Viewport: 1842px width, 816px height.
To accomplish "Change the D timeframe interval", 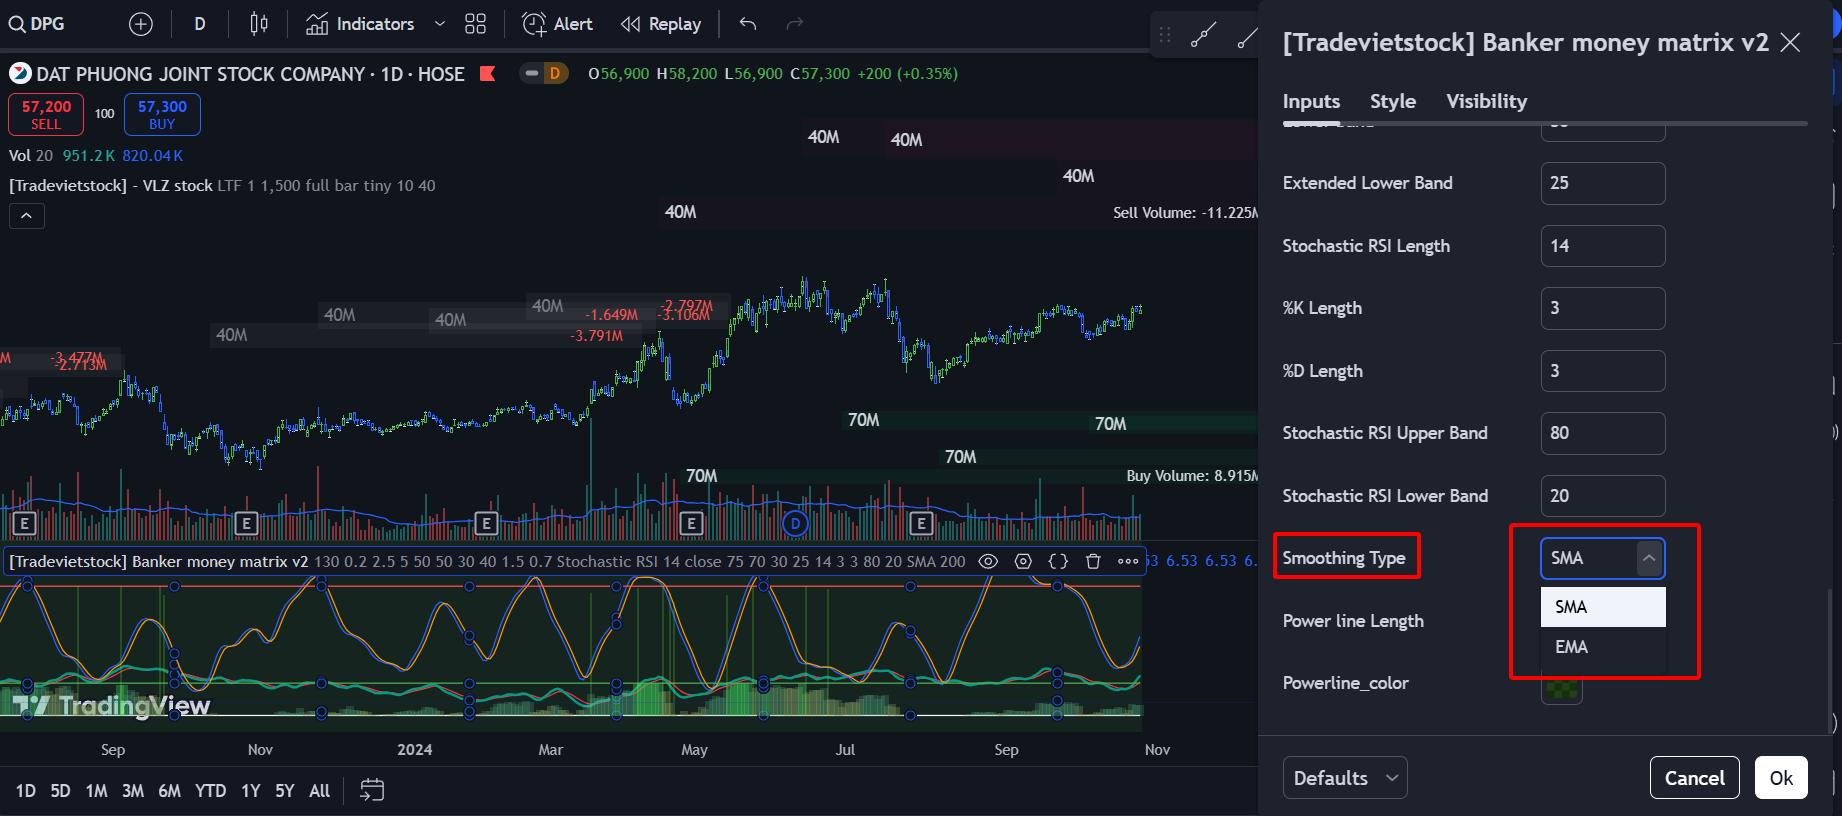I will [x=200, y=24].
